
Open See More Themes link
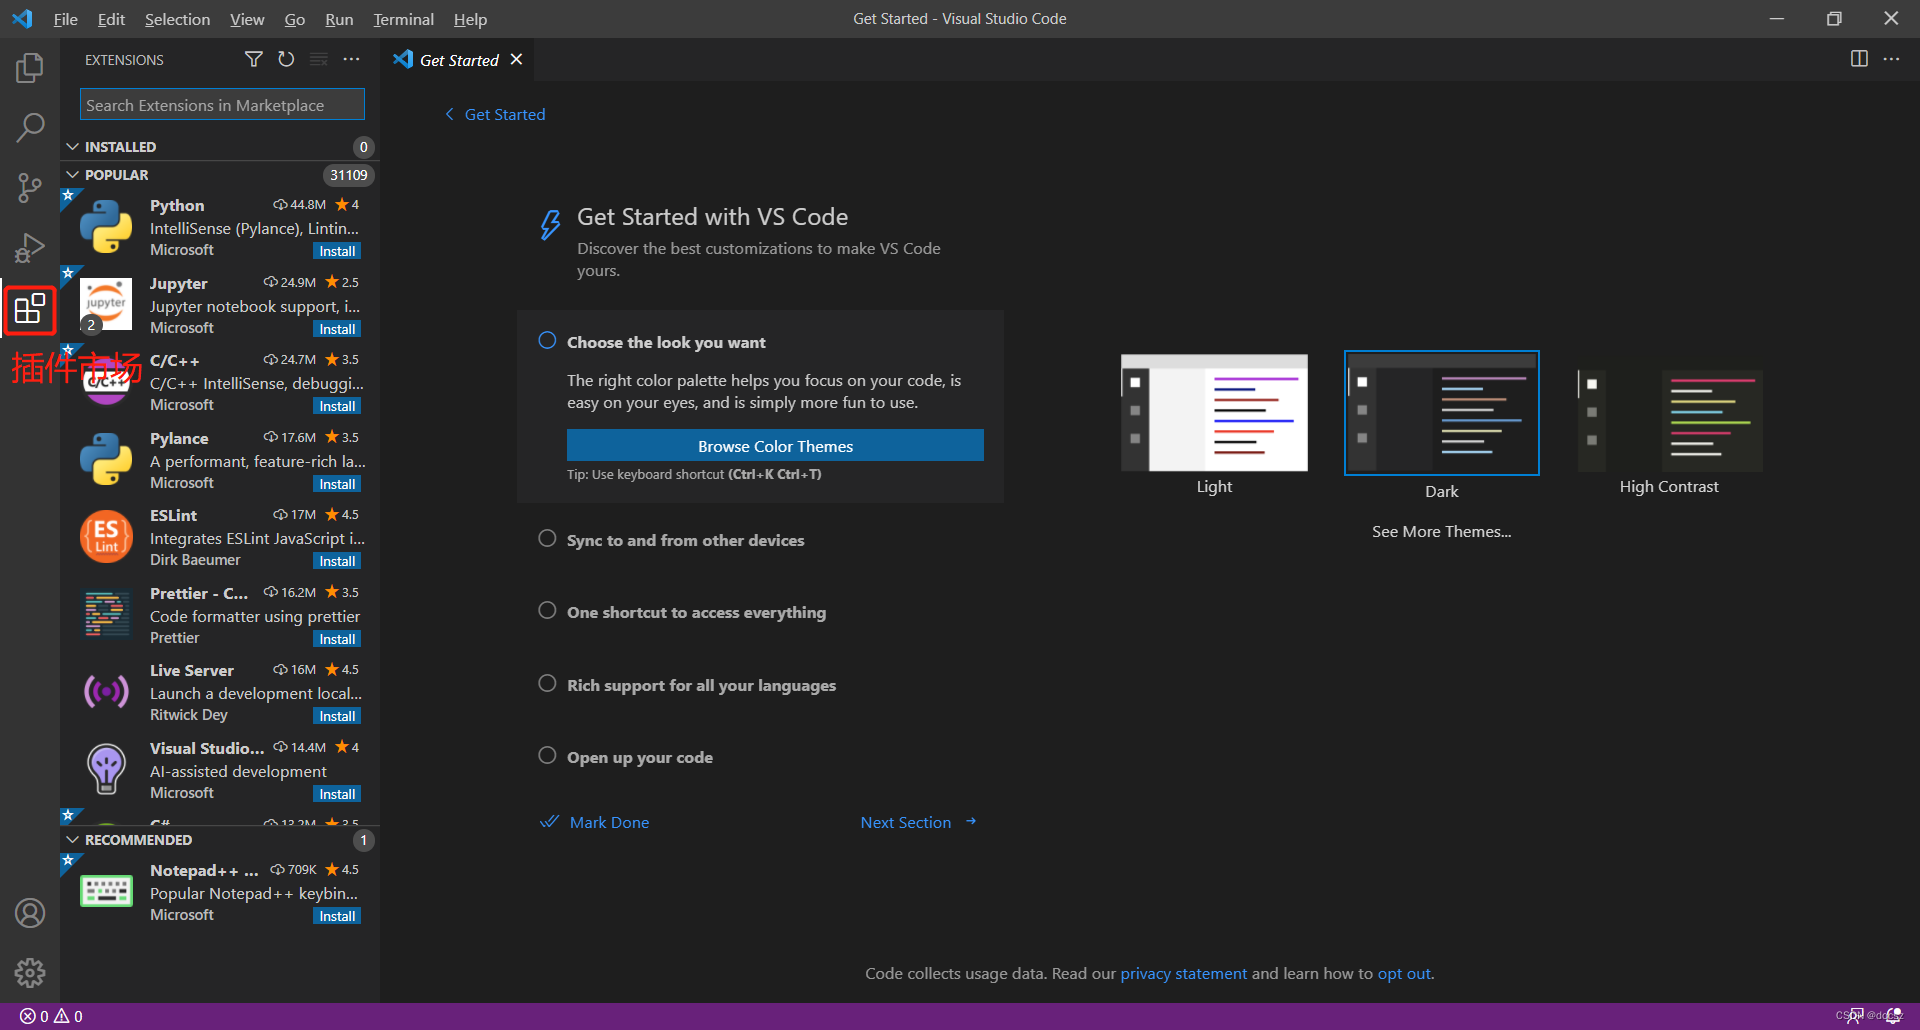pyautogui.click(x=1441, y=531)
